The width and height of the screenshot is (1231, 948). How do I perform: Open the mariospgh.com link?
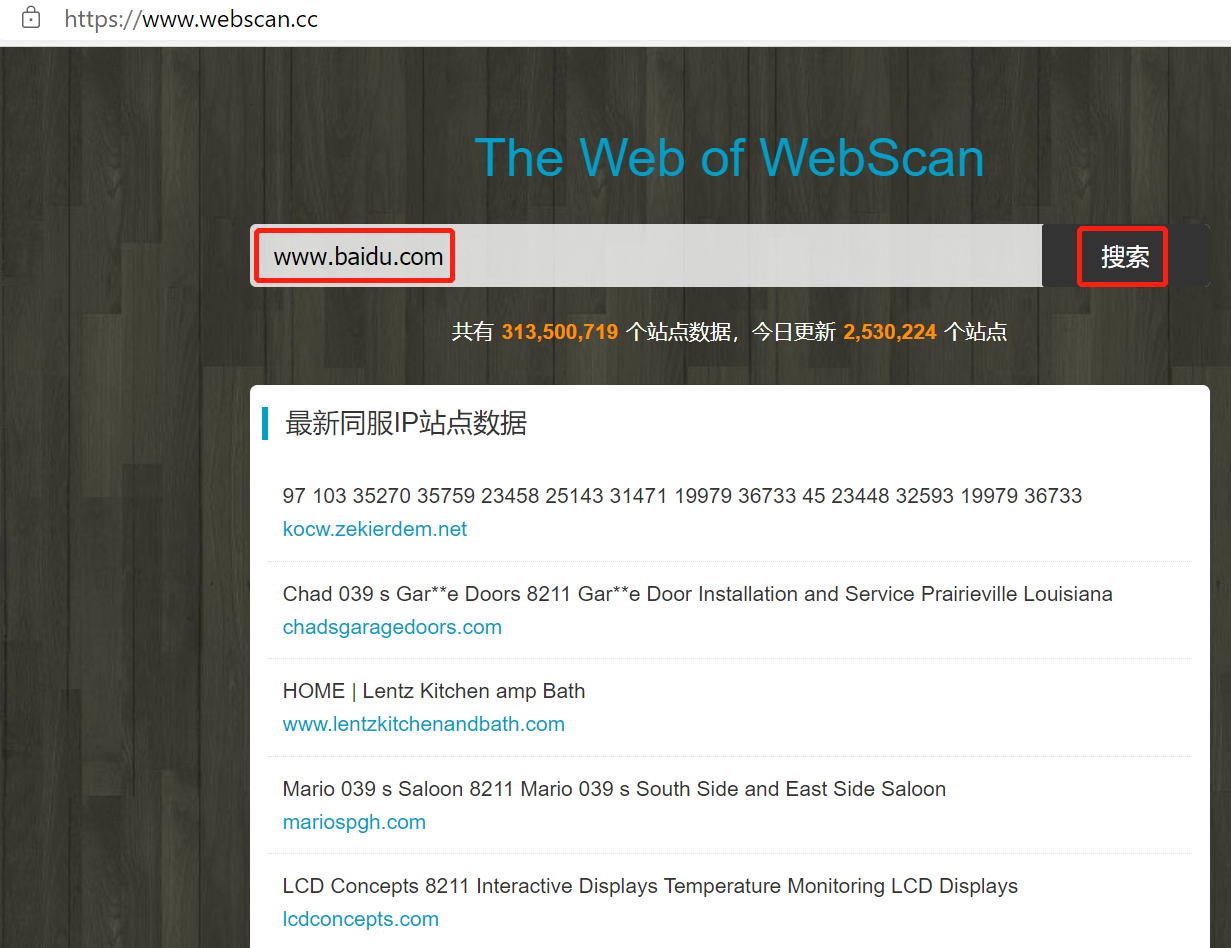click(x=354, y=822)
